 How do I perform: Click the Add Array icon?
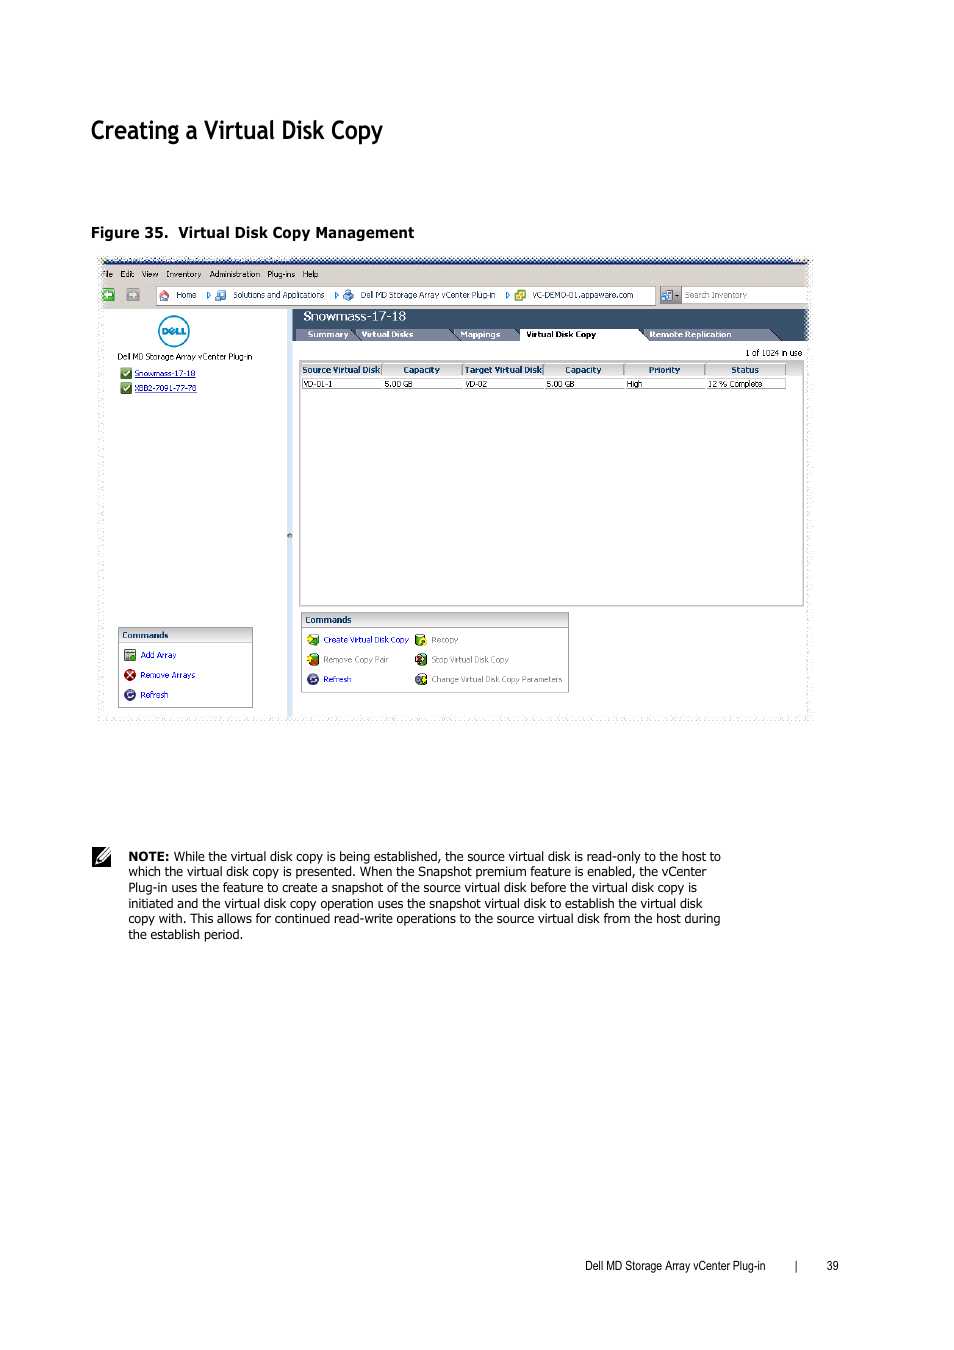[x=130, y=655]
